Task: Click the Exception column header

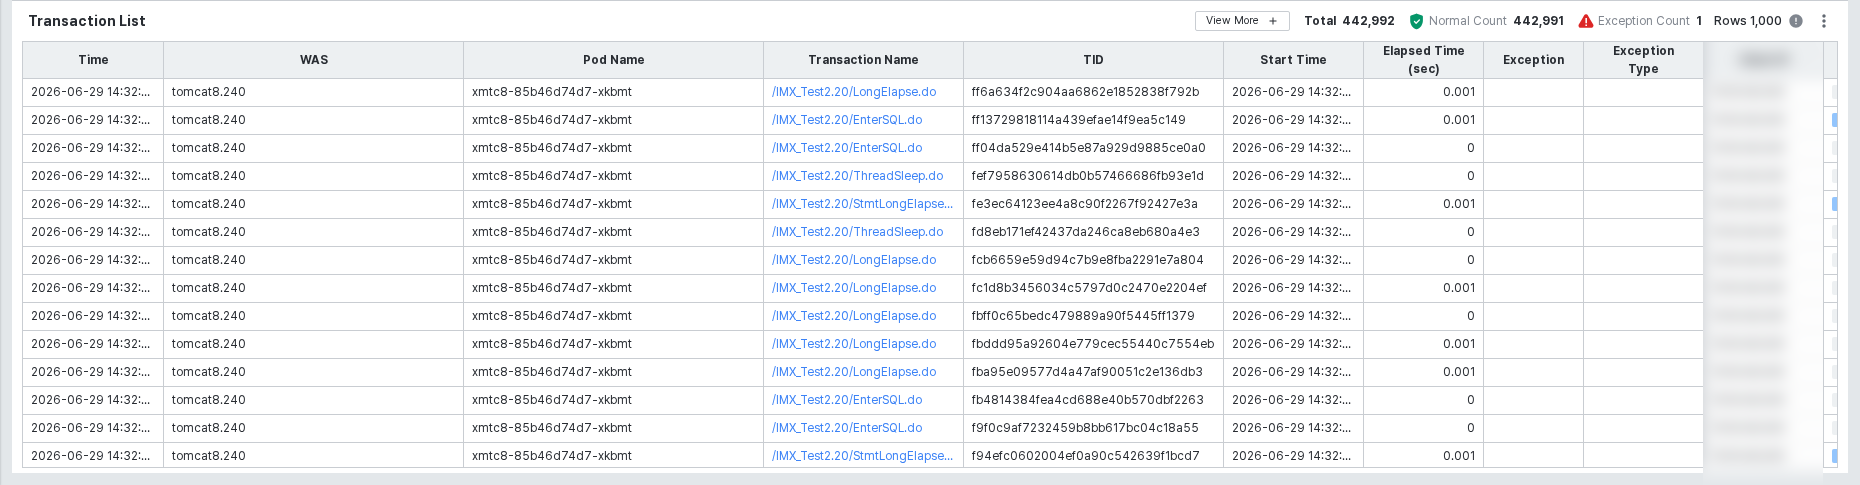Action: [x=1533, y=60]
